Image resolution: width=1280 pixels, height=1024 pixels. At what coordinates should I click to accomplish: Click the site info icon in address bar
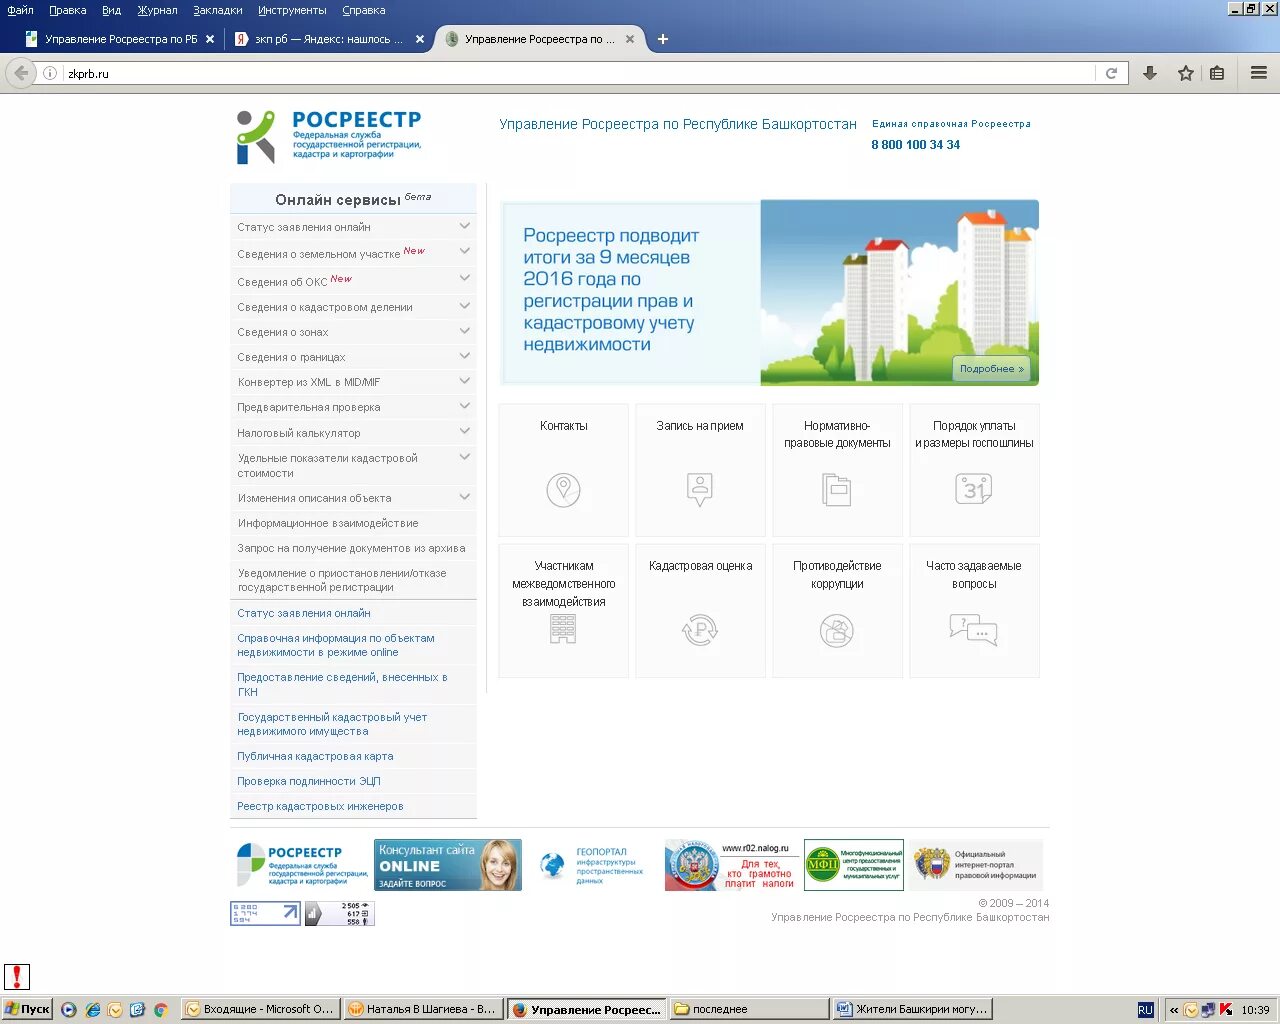50,73
